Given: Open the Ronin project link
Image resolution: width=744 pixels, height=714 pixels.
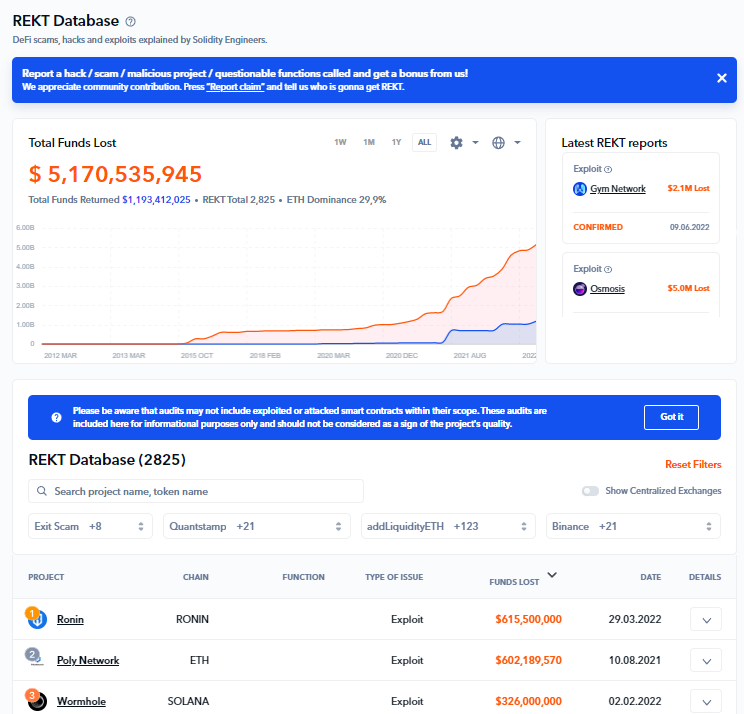Looking at the screenshot, I should pos(70,619).
